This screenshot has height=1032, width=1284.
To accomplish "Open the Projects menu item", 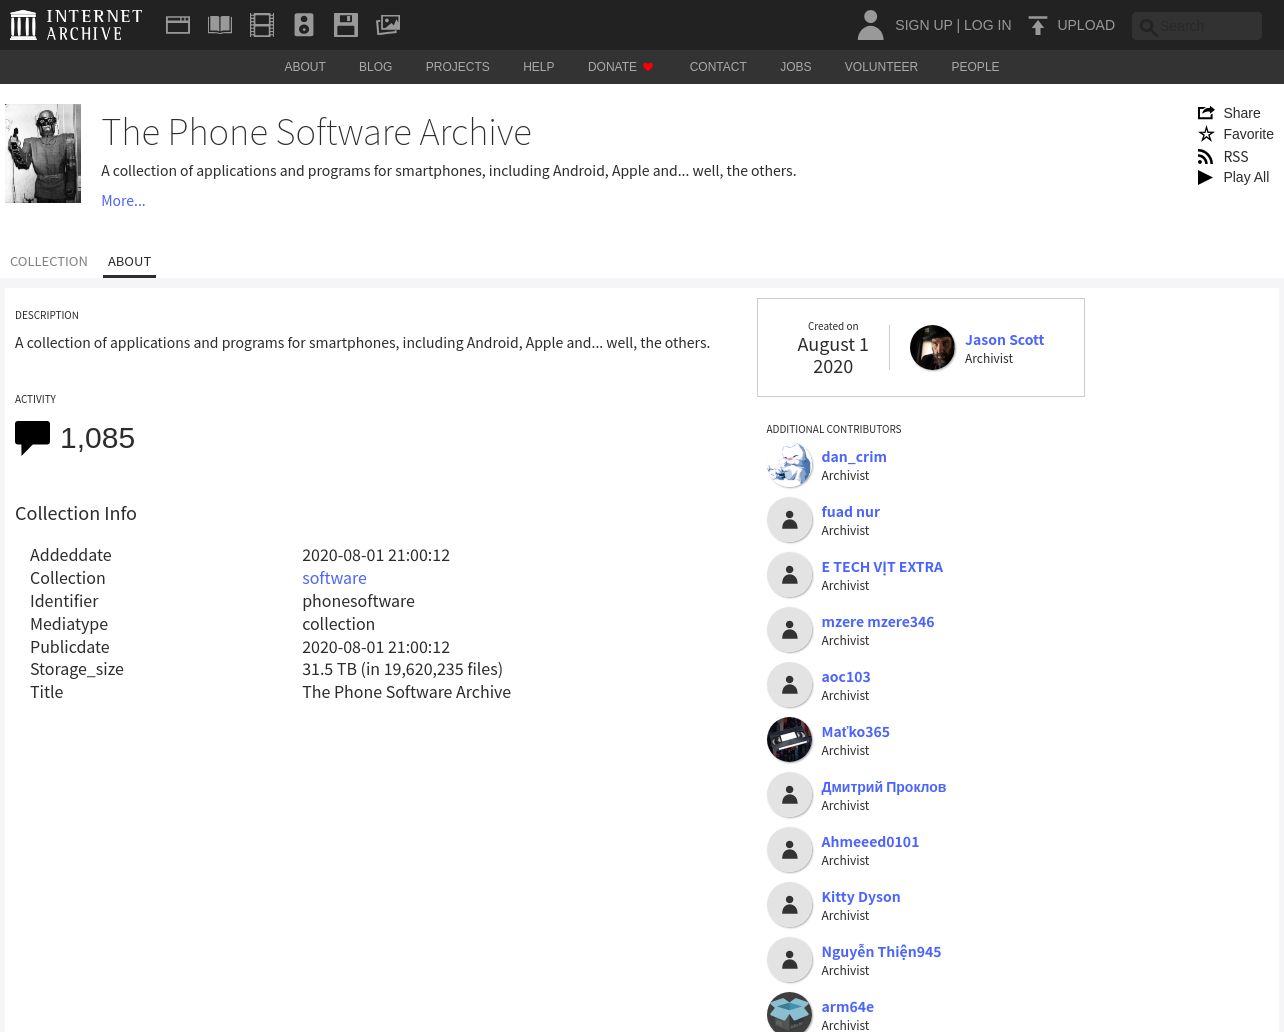I will [457, 67].
